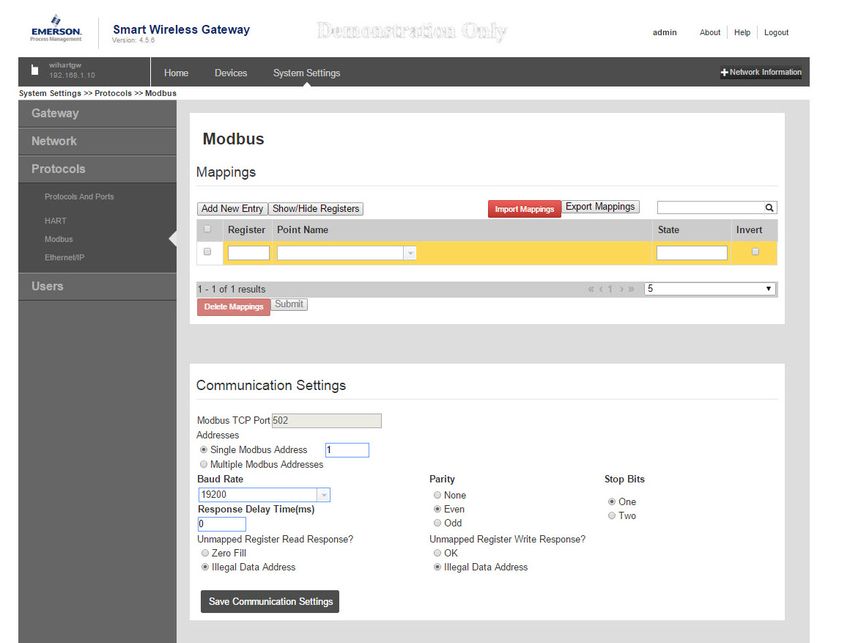The image size is (850, 643).
Task: Click System Settings in the breadcrumb path
Action: click(x=50, y=93)
